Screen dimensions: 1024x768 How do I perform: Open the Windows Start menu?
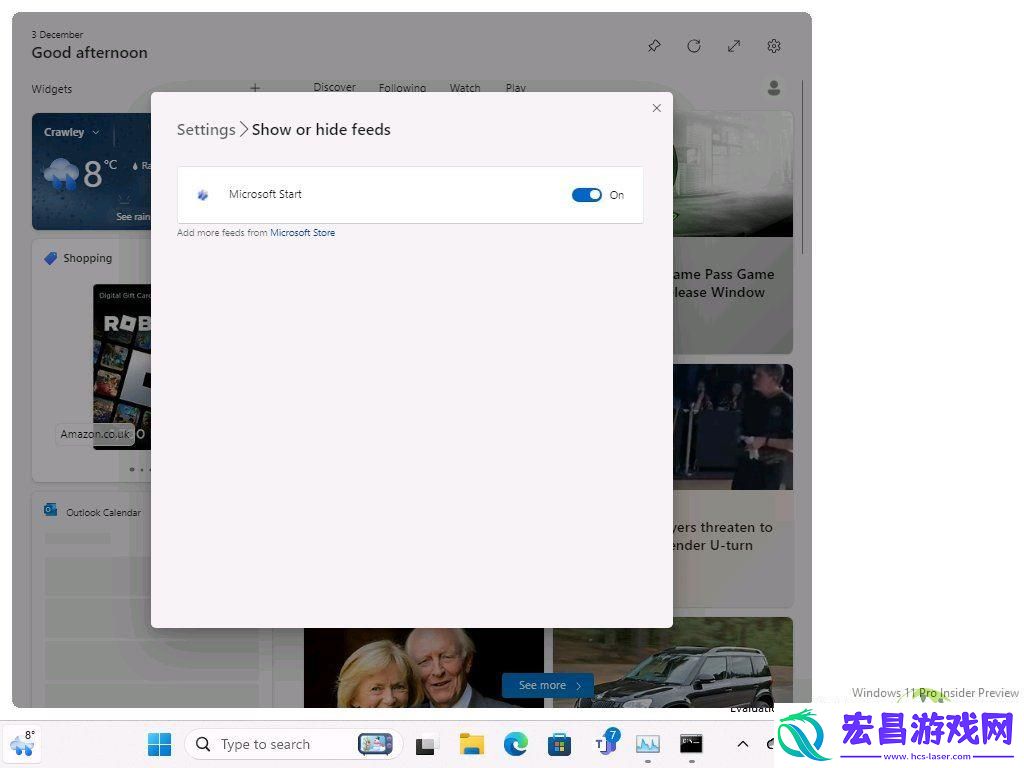tap(159, 744)
